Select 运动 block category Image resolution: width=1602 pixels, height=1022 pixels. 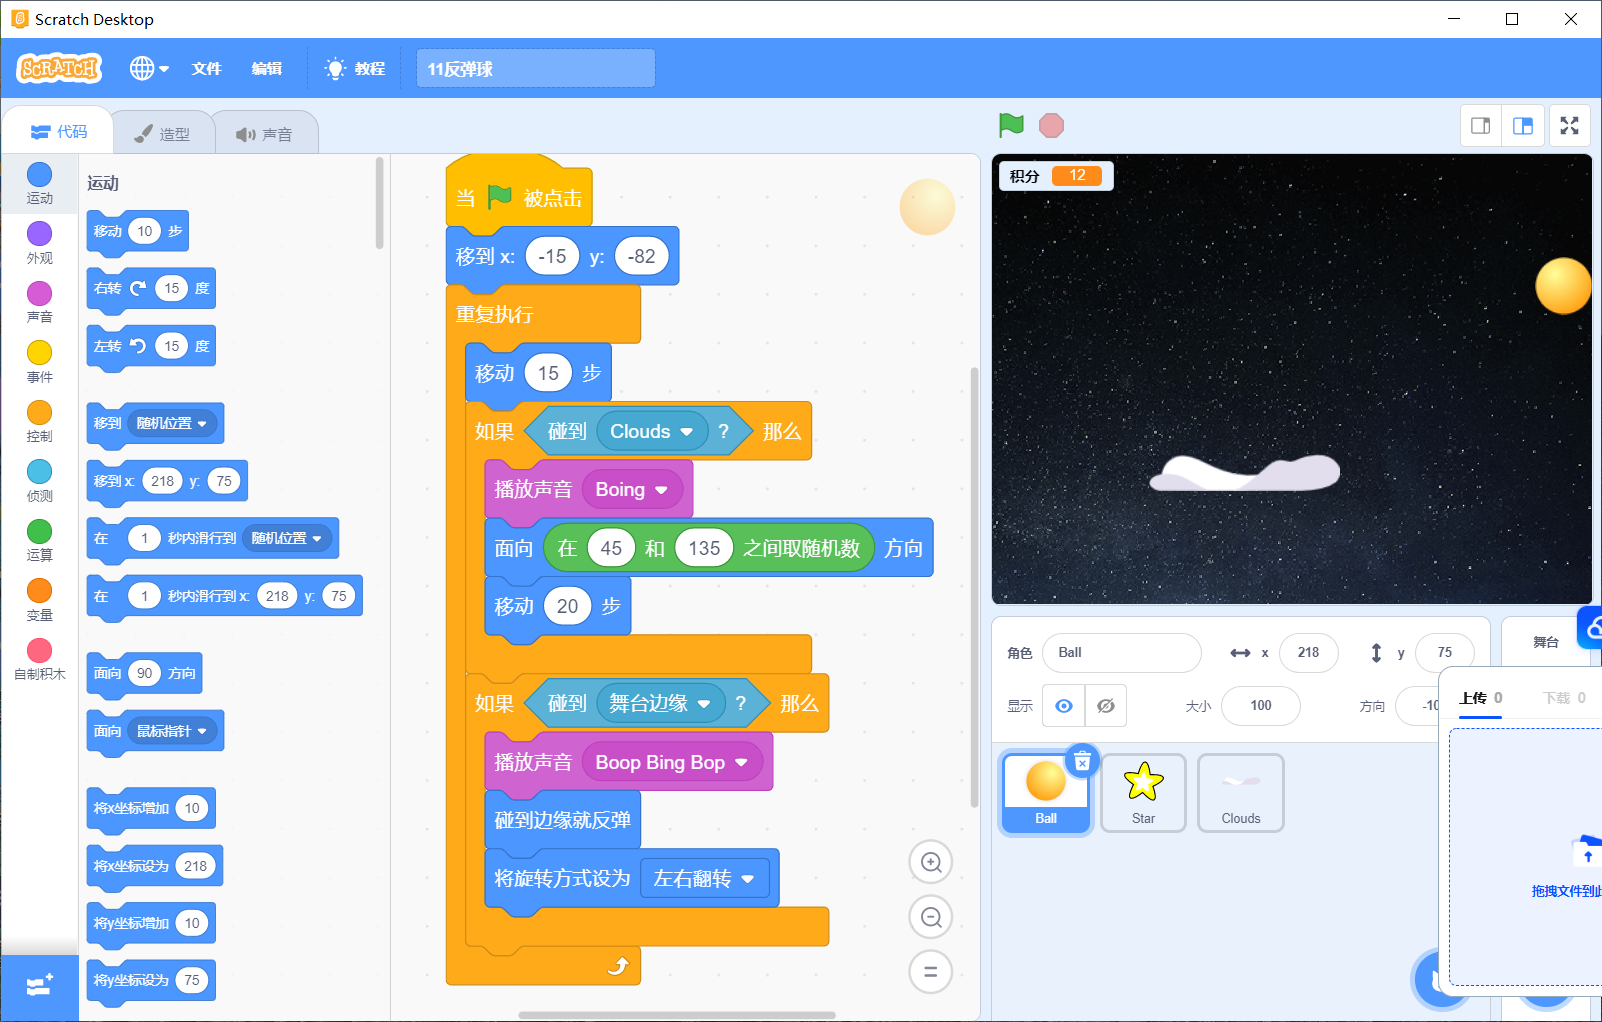40,184
